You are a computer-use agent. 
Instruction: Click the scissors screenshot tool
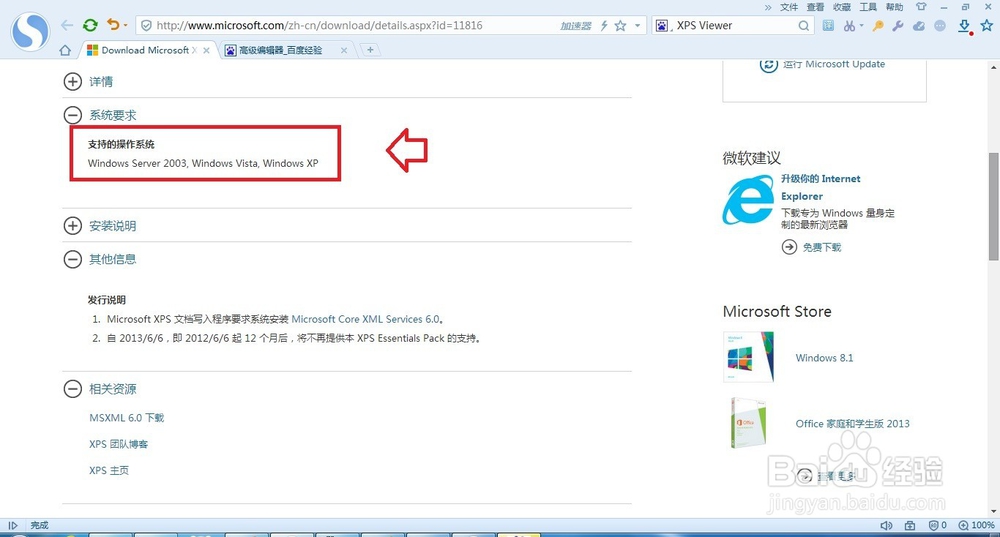coord(849,26)
